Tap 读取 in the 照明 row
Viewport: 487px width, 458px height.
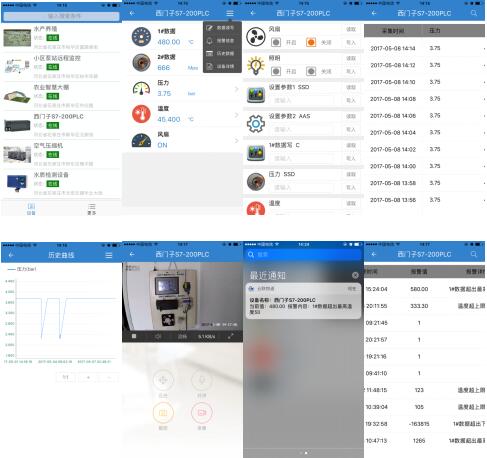click(351, 58)
